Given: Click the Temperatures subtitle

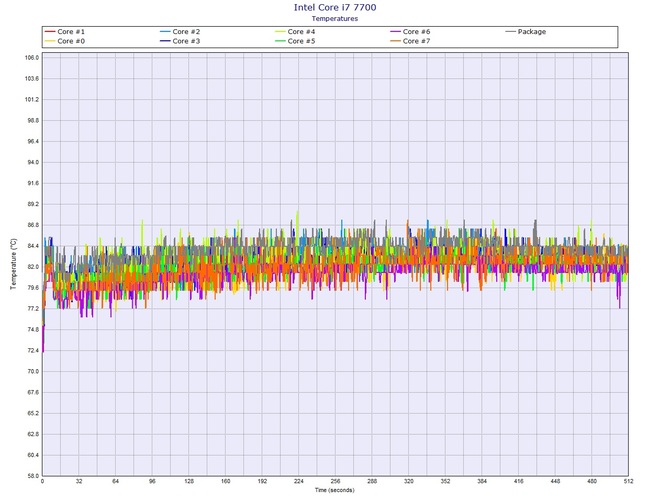Looking at the screenshot, I should coord(335,18).
